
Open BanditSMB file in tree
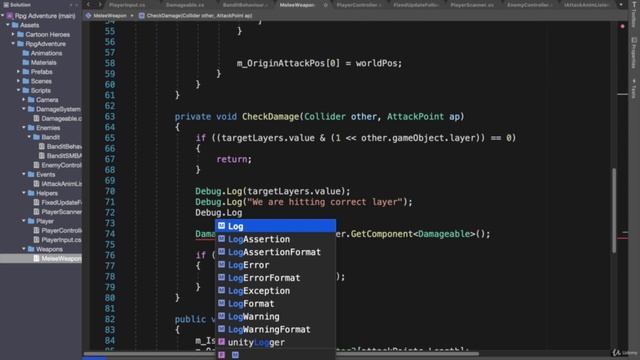click(x=60, y=156)
